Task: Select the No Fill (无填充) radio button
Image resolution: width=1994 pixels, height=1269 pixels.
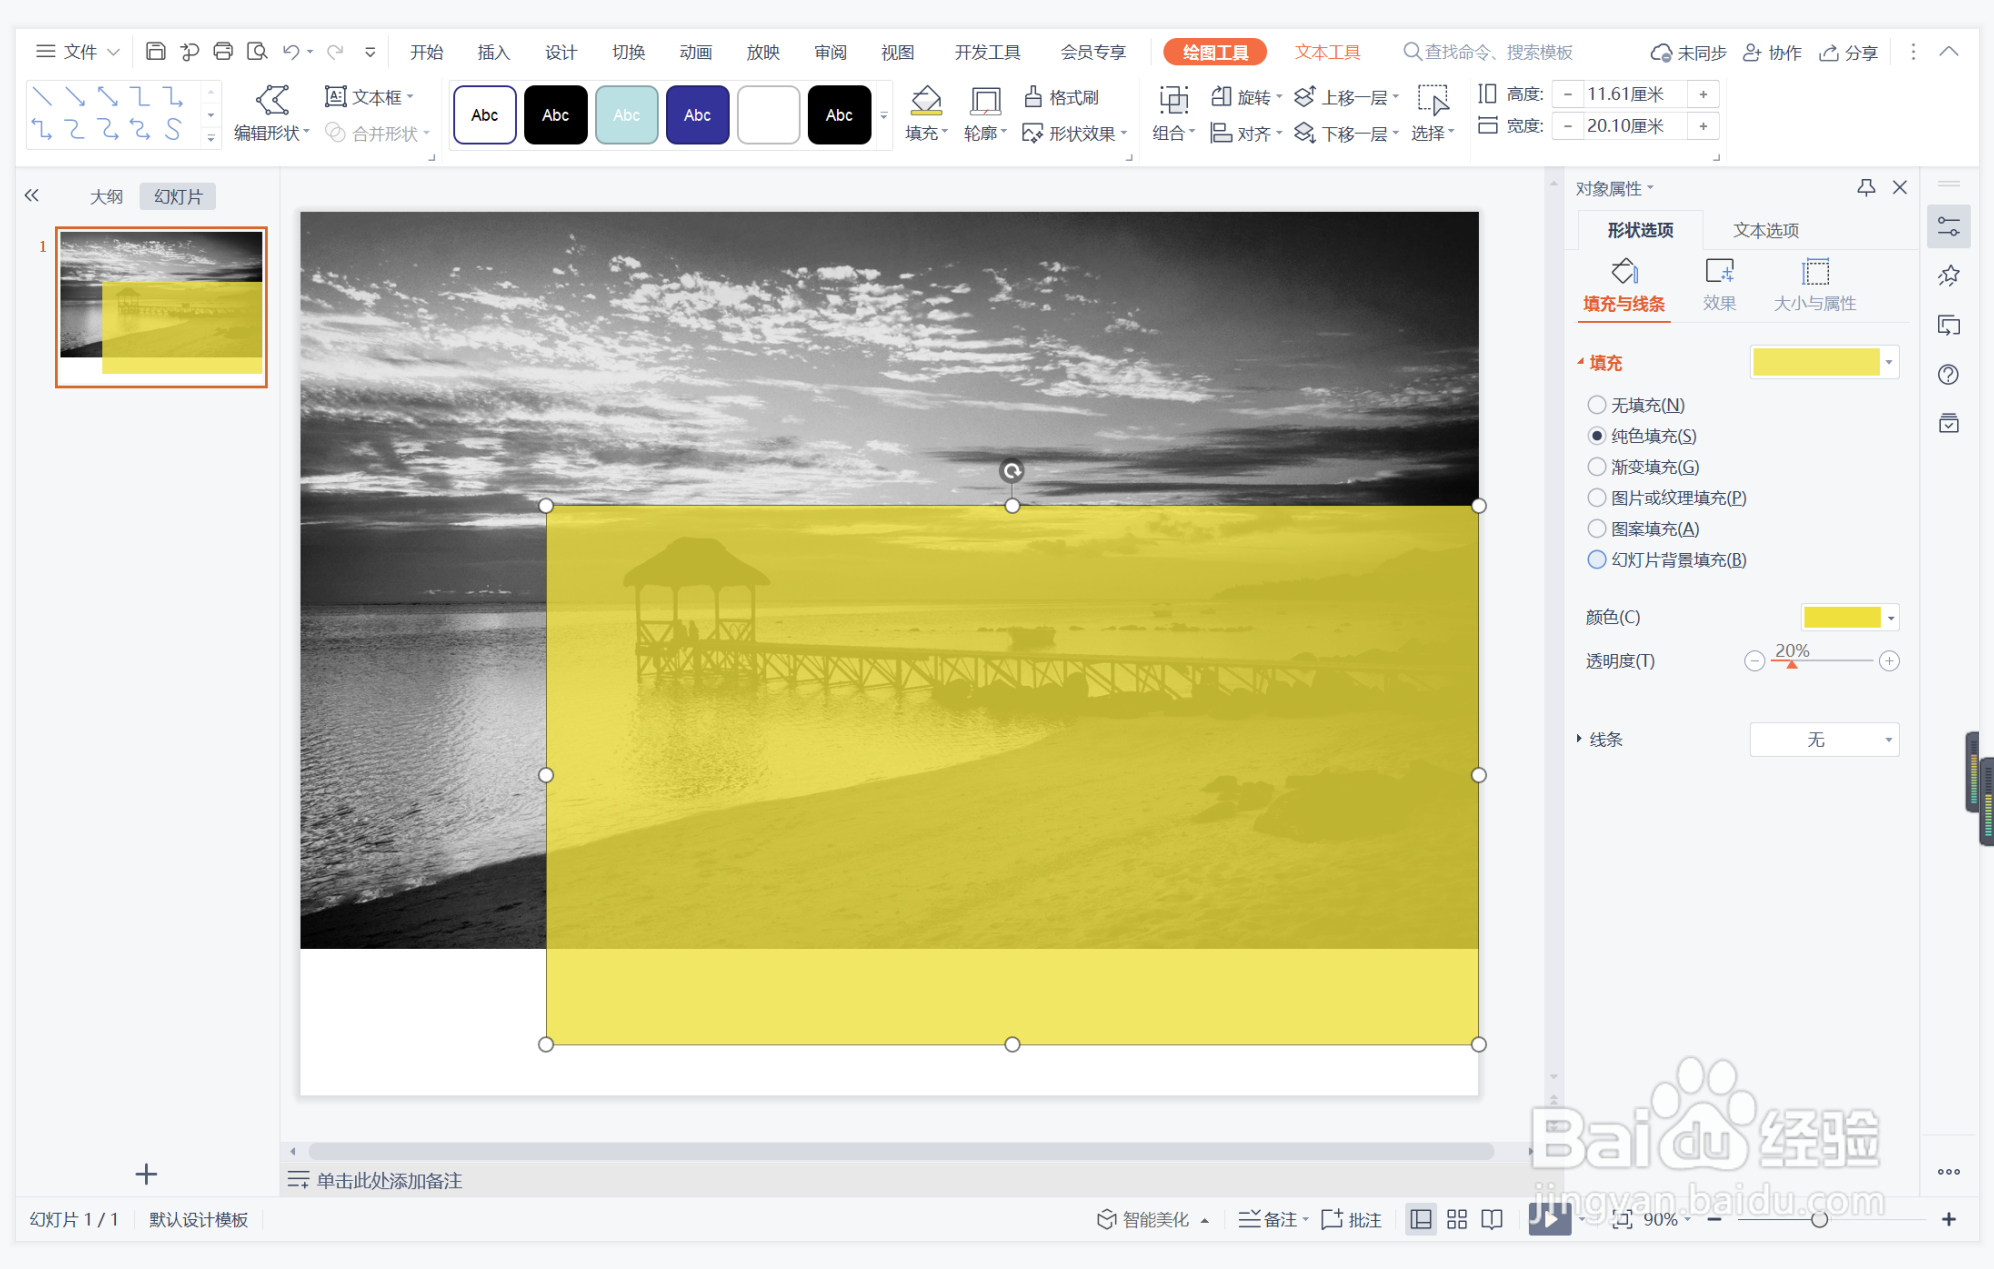Action: 1597,405
